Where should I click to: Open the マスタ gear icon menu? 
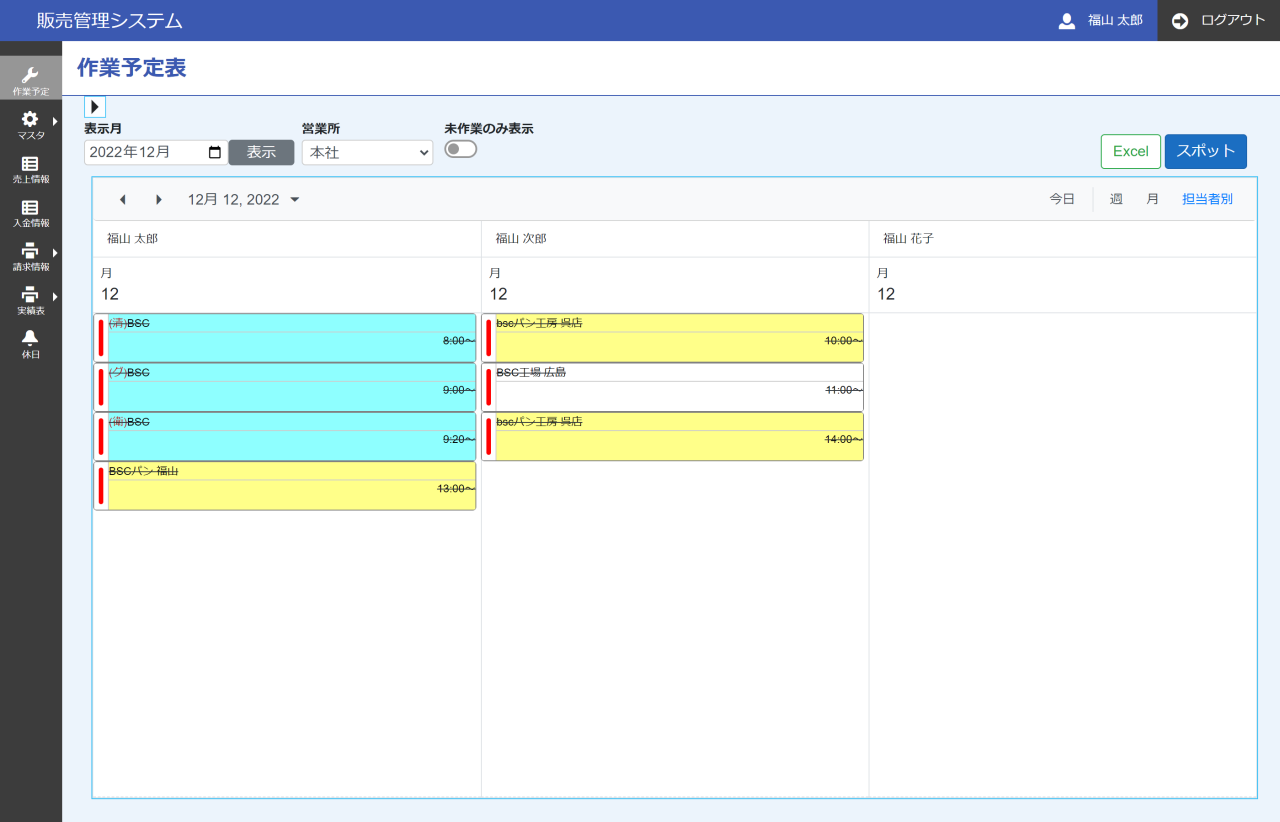(30, 119)
